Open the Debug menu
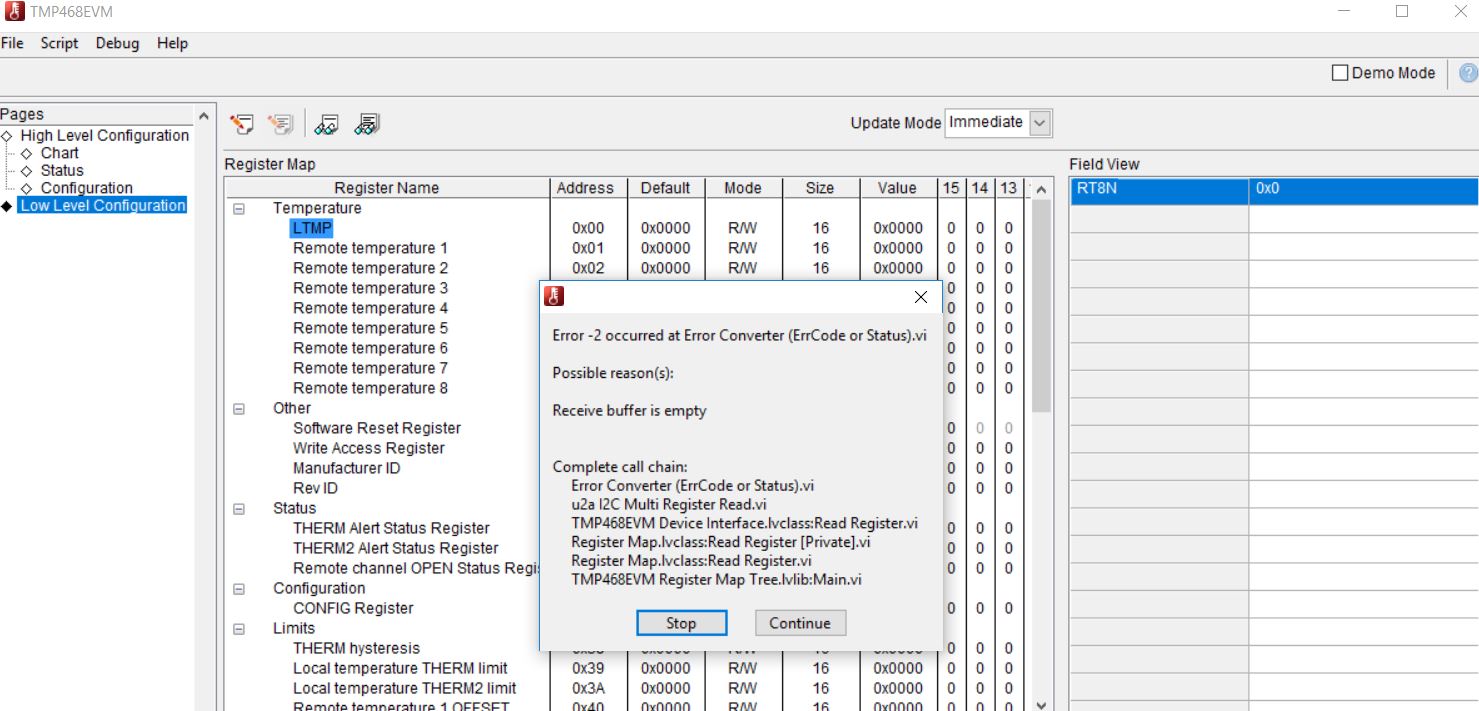The image size is (1479, 711). 117,43
